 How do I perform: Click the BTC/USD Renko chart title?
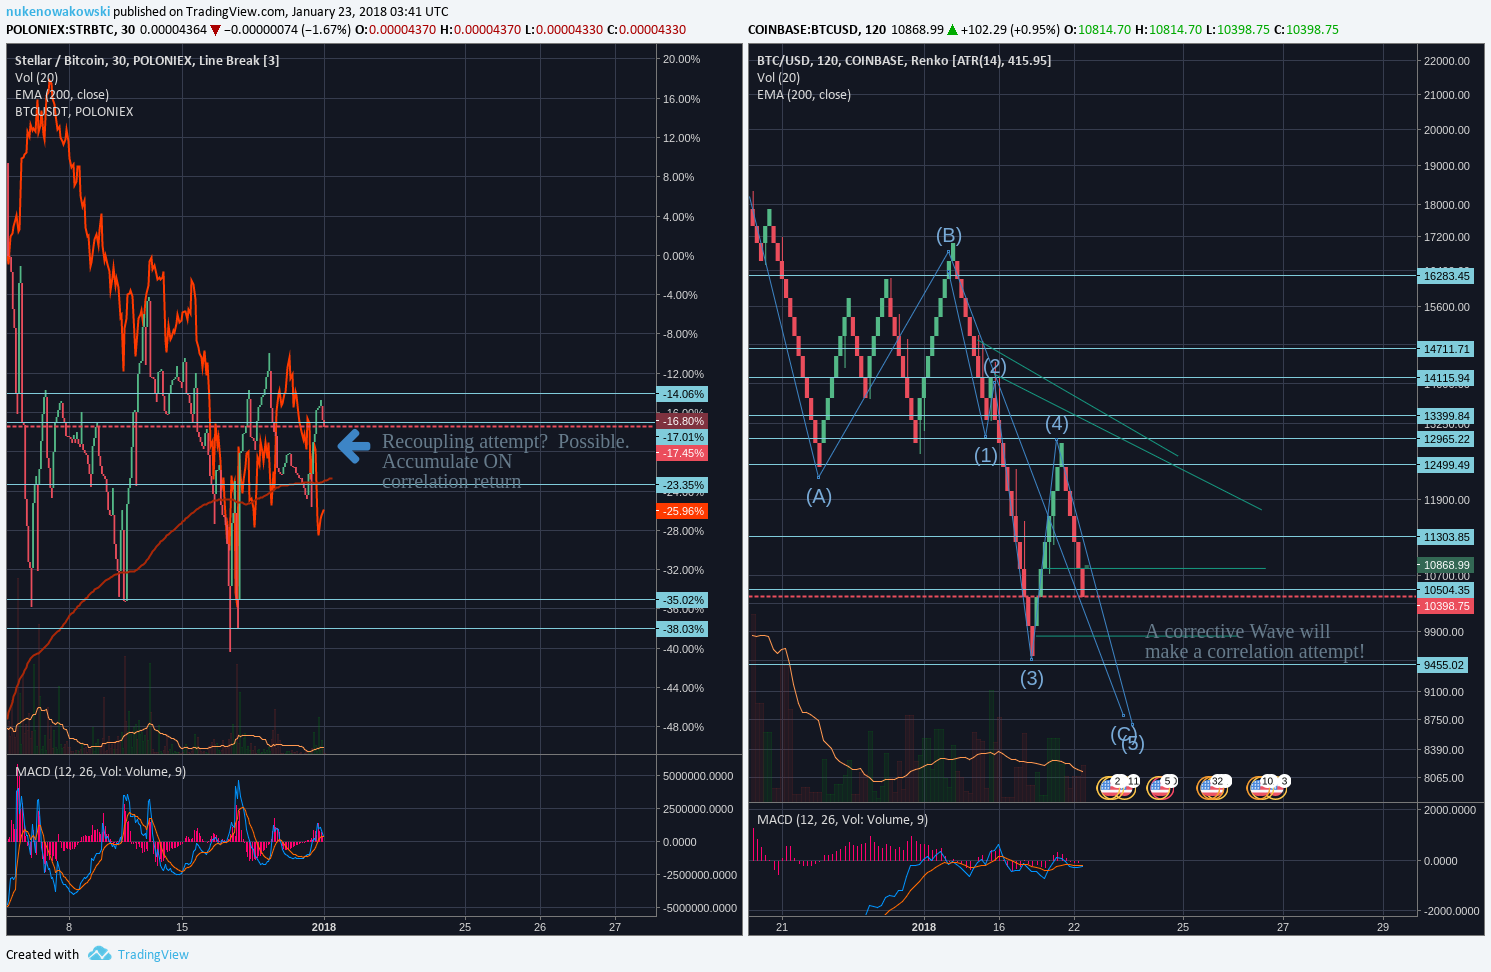click(904, 60)
